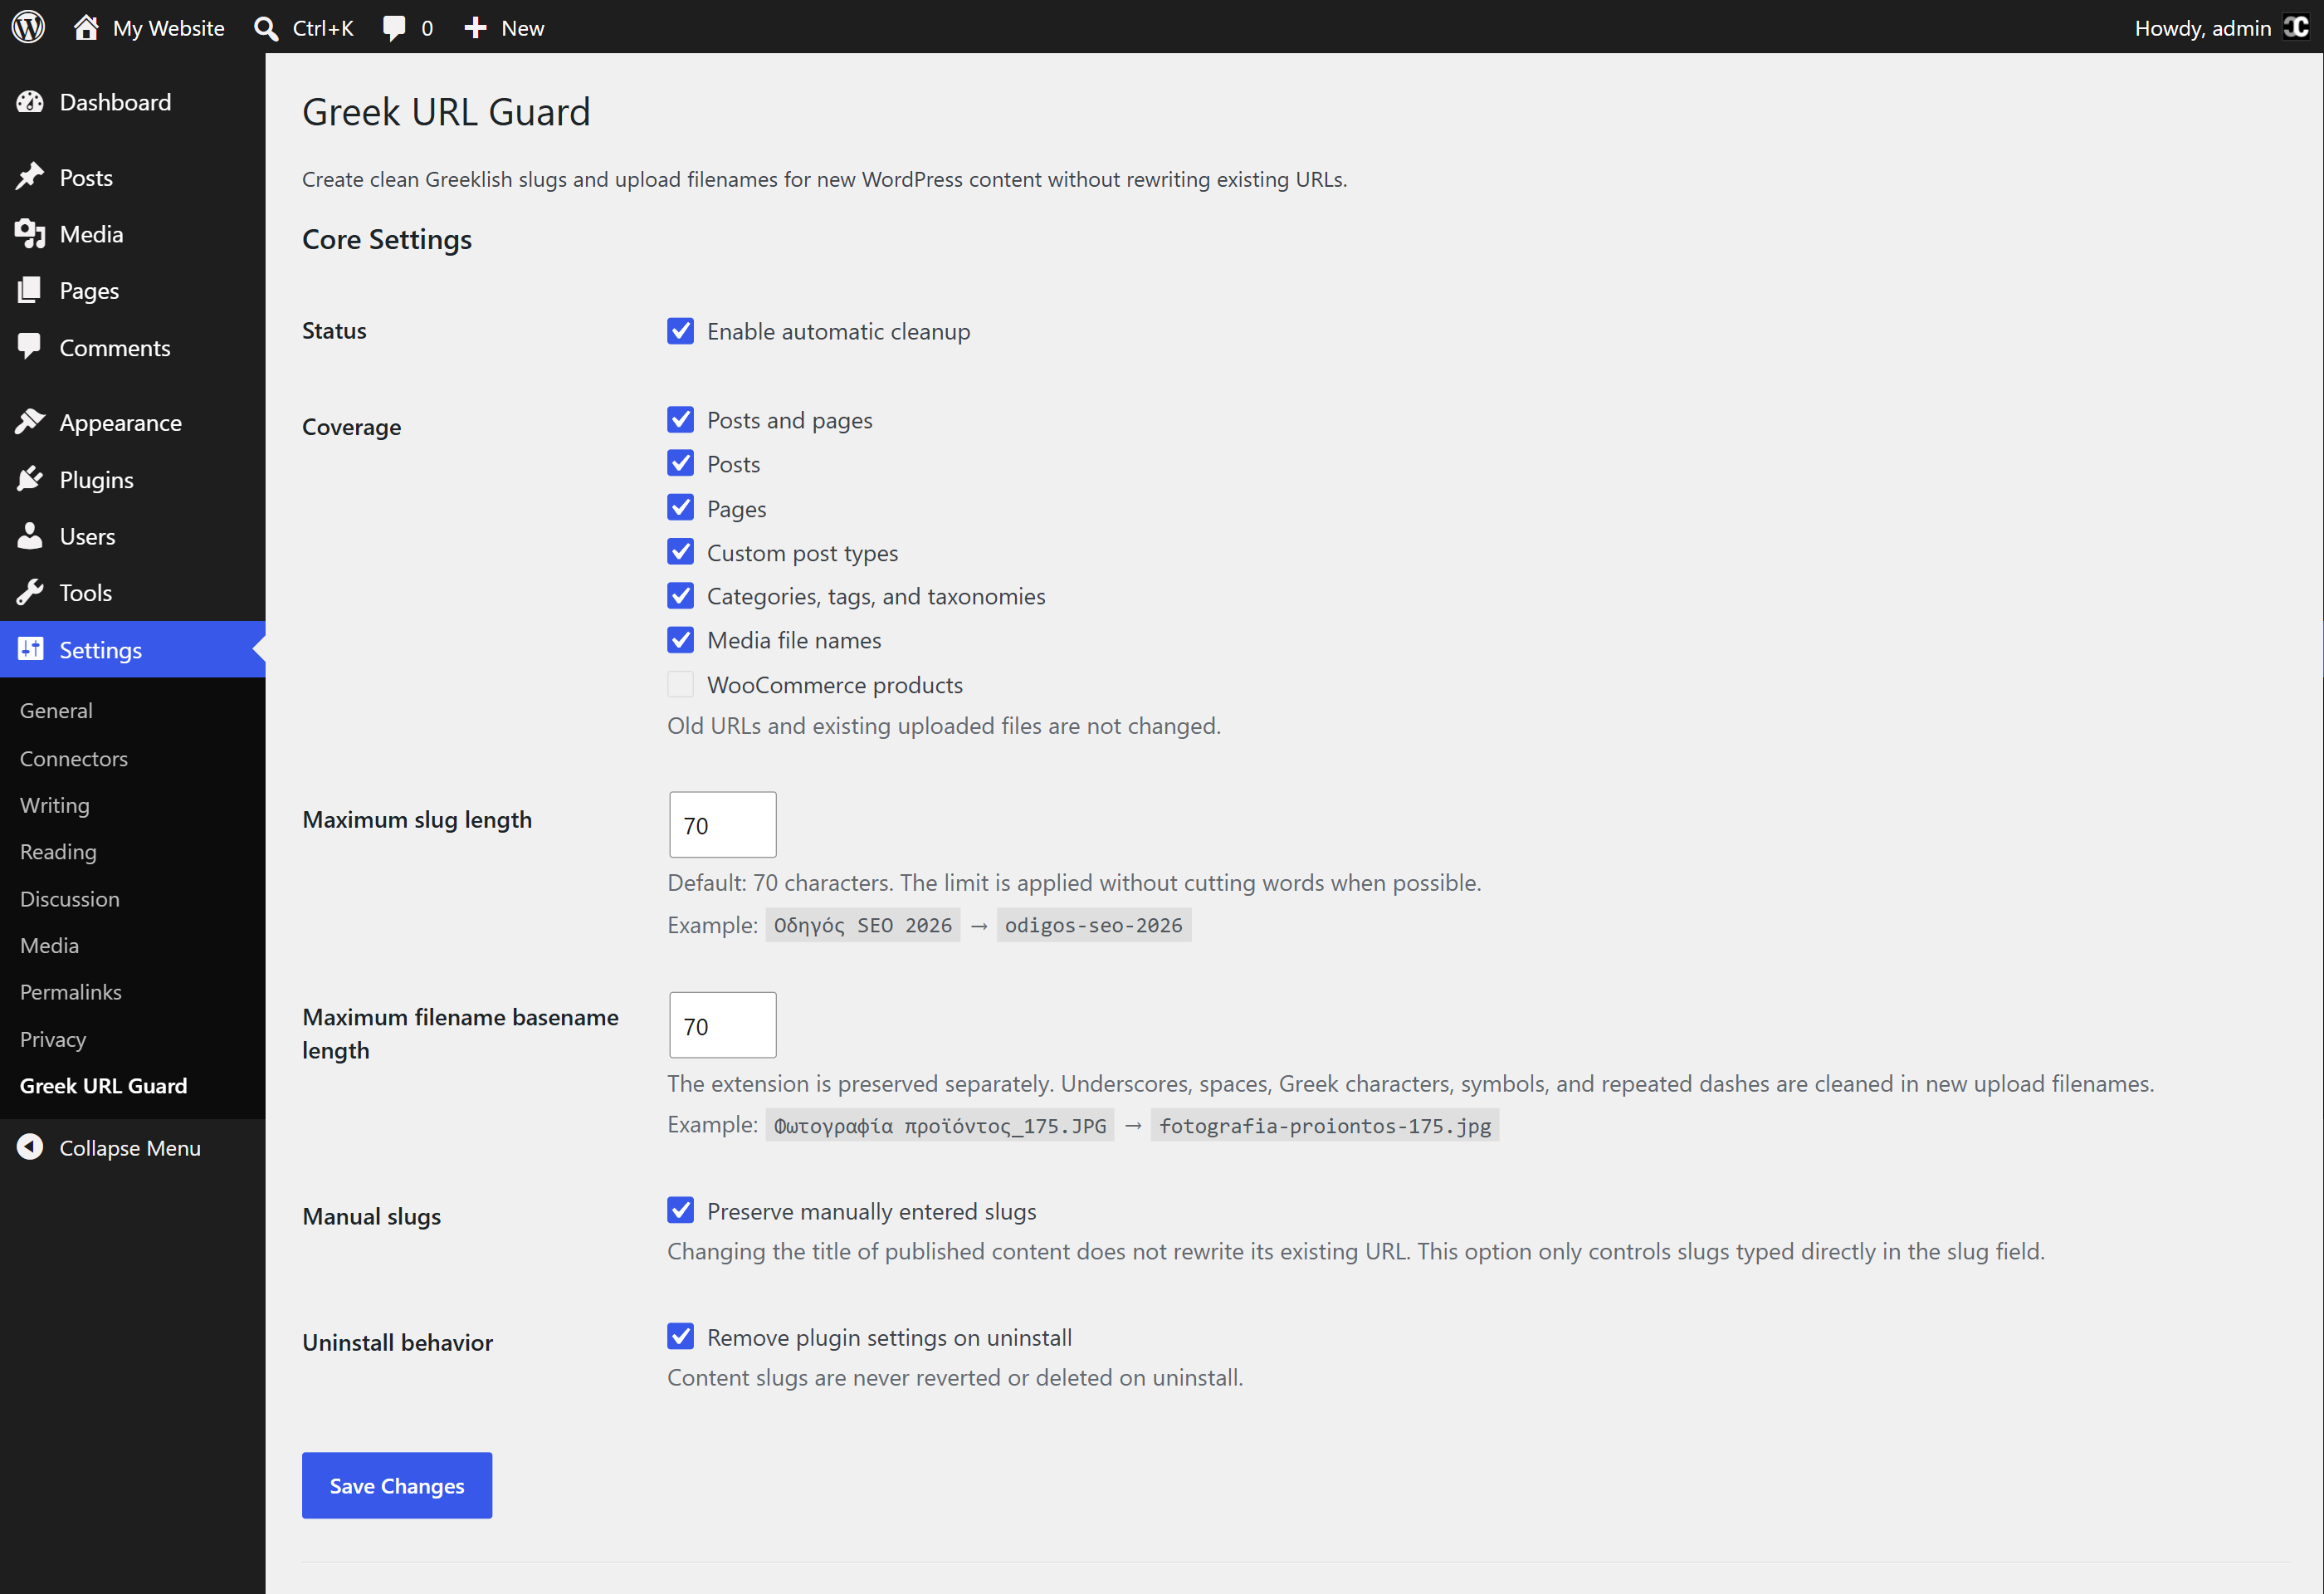Image resolution: width=2324 pixels, height=1594 pixels.
Task: Click the Collapse Menu arrow icon
Action: tap(30, 1147)
